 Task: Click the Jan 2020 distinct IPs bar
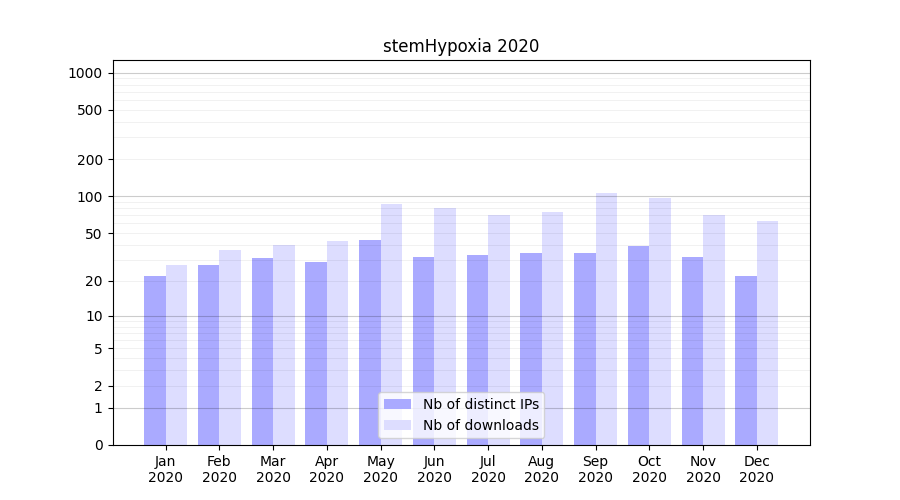click(x=155, y=360)
